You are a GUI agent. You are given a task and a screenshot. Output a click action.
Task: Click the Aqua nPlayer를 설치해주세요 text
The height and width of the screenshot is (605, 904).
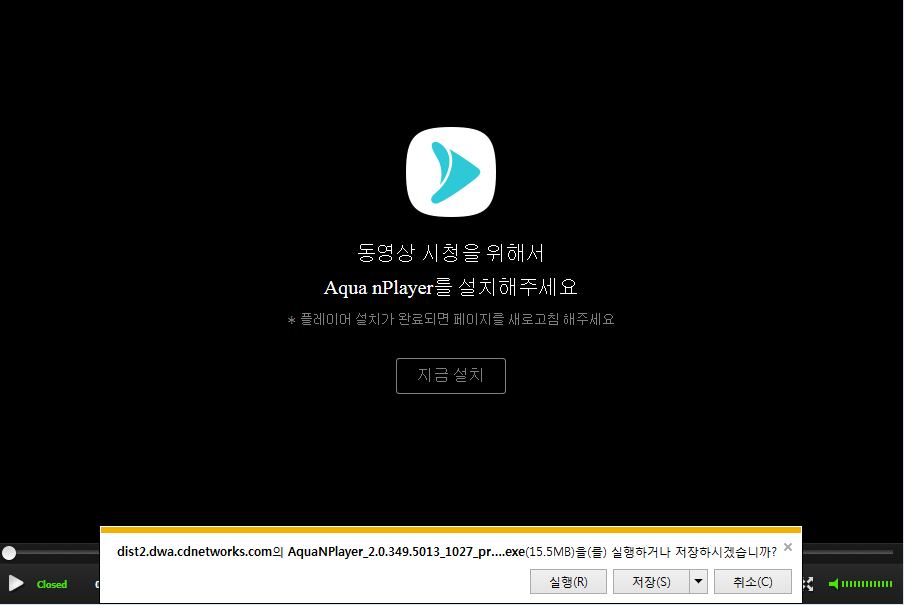point(451,287)
